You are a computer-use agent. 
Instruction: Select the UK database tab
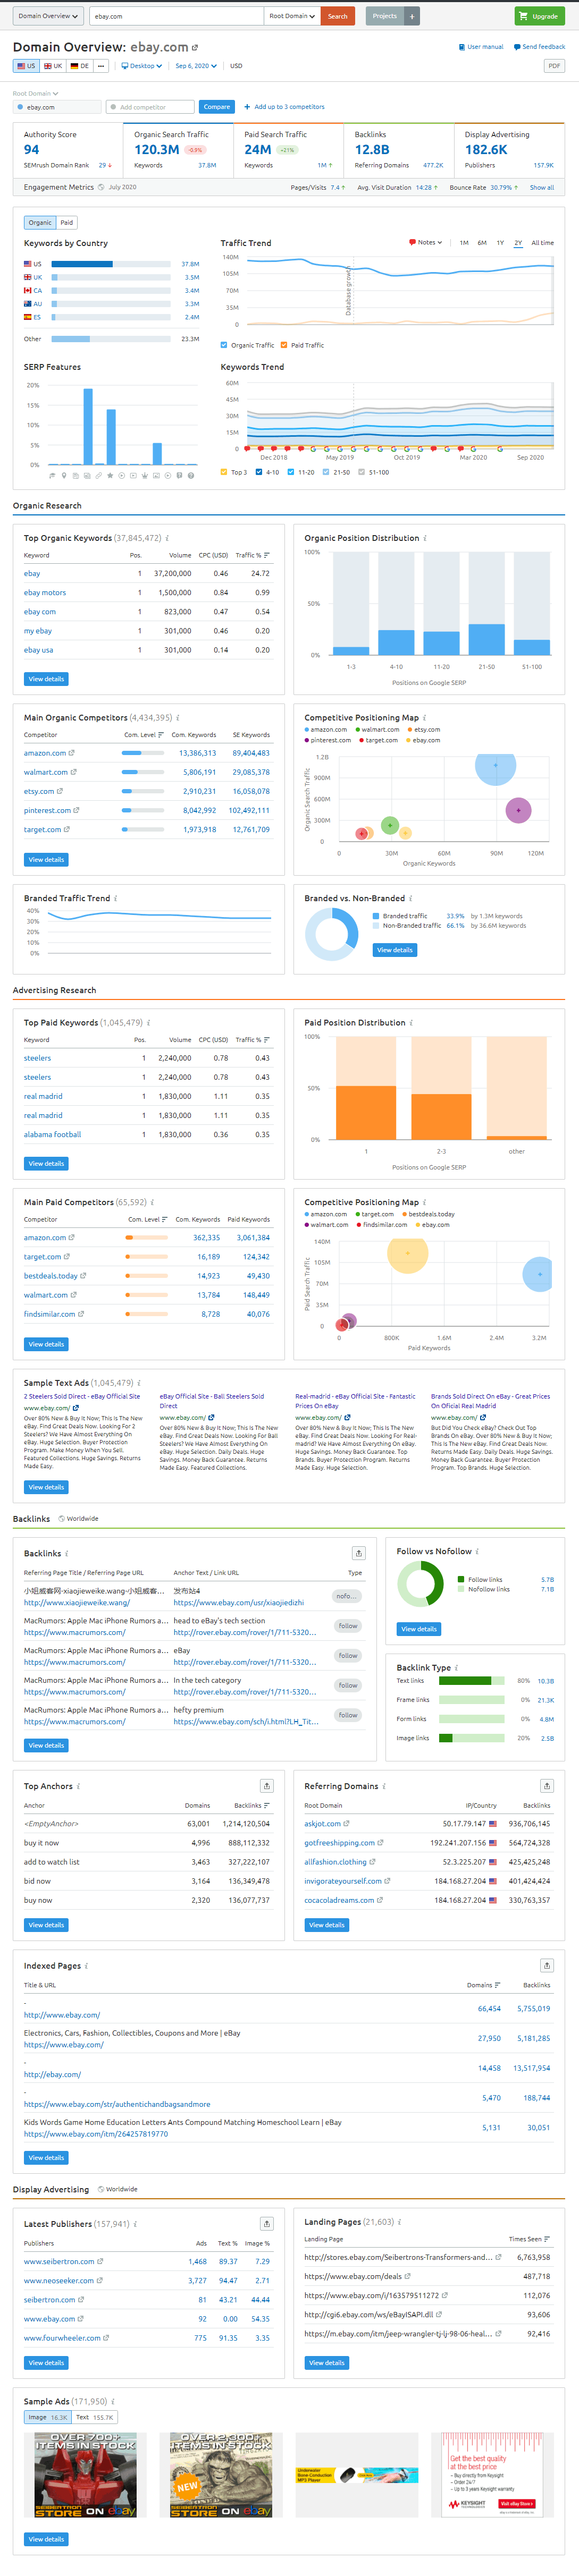click(53, 66)
